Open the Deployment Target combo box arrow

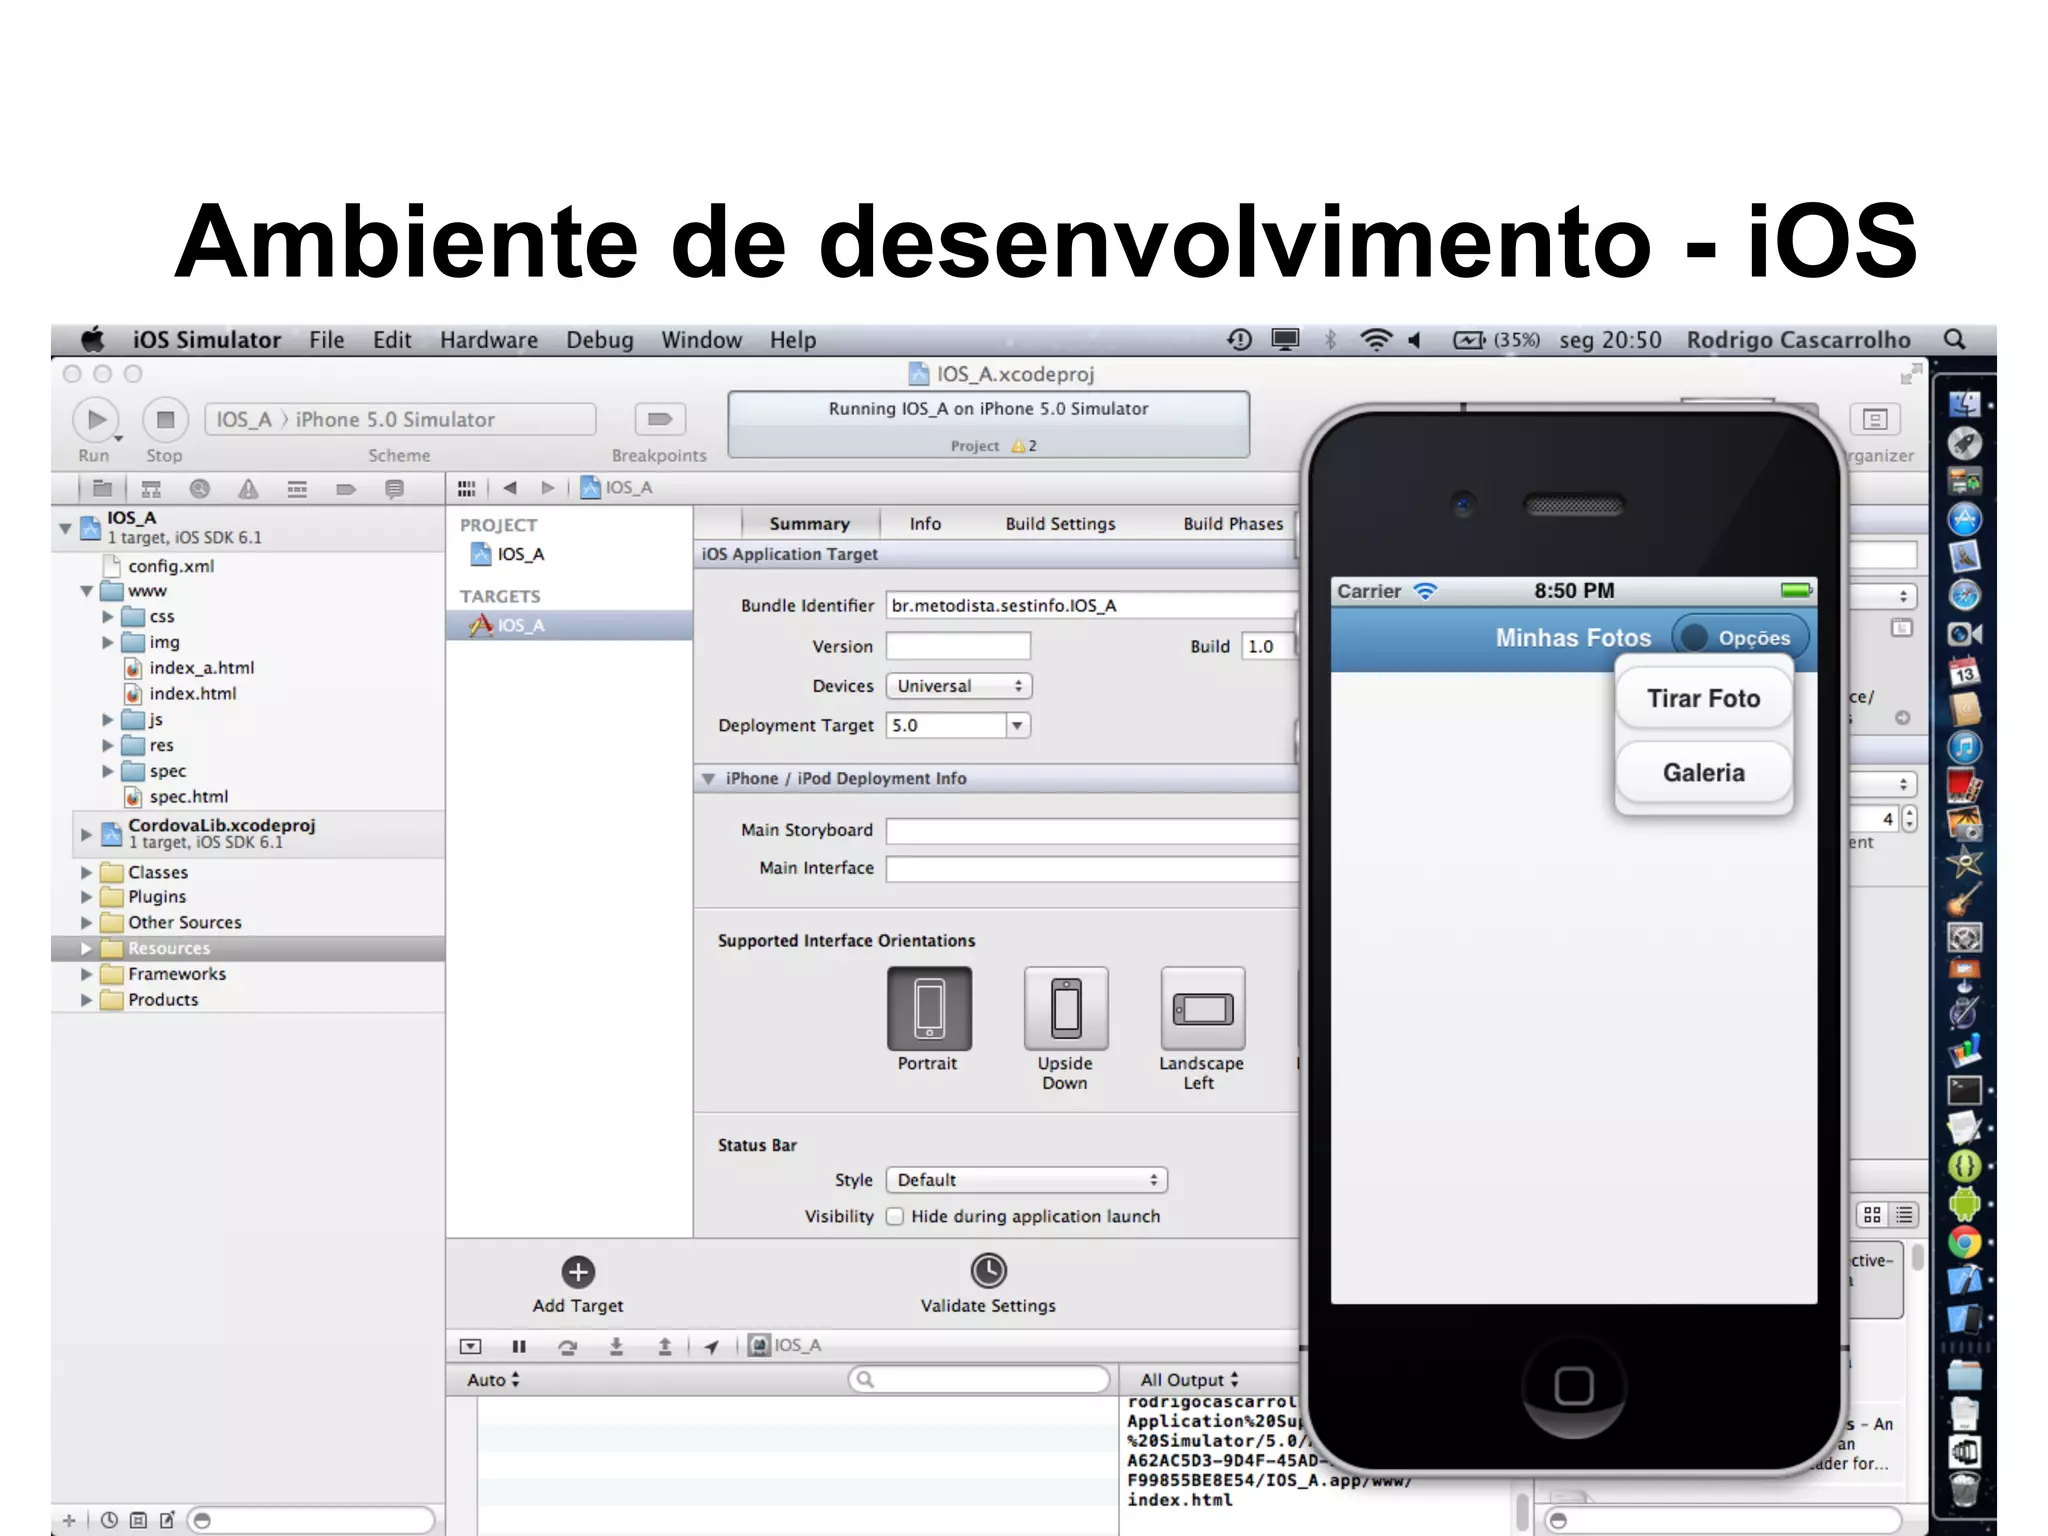coord(1017,725)
